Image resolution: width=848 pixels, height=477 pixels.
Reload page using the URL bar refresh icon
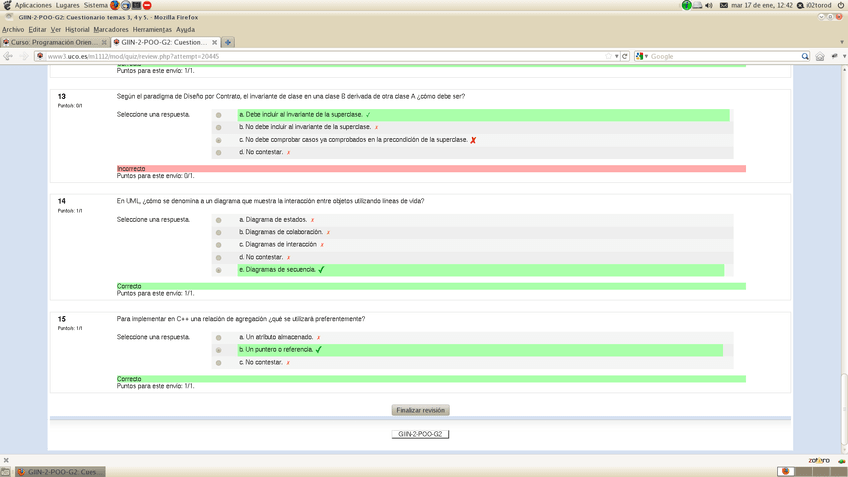[625, 56]
